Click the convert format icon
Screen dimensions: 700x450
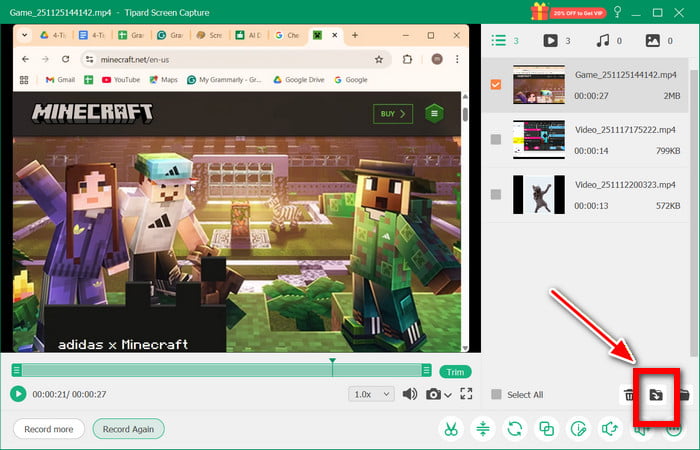pyautogui.click(x=515, y=429)
